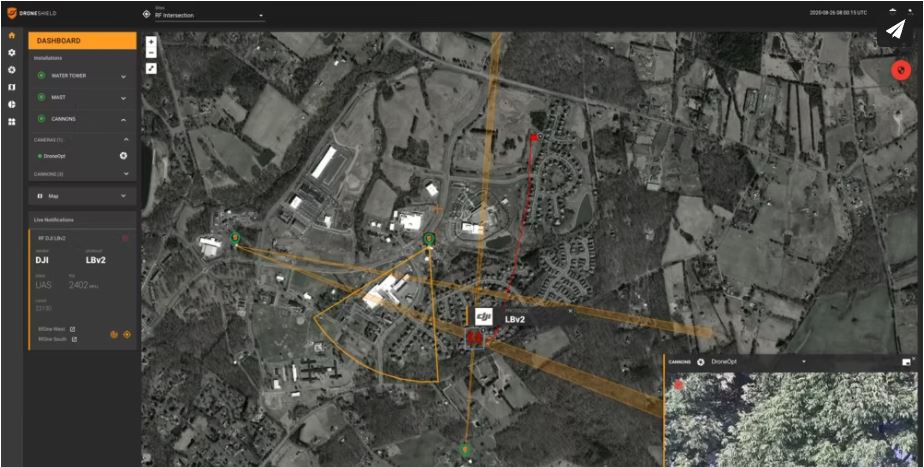The height and width of the screenshot is (467, 924).
Task: Click the 2402 frequency value
Action: tap(78, 285)
